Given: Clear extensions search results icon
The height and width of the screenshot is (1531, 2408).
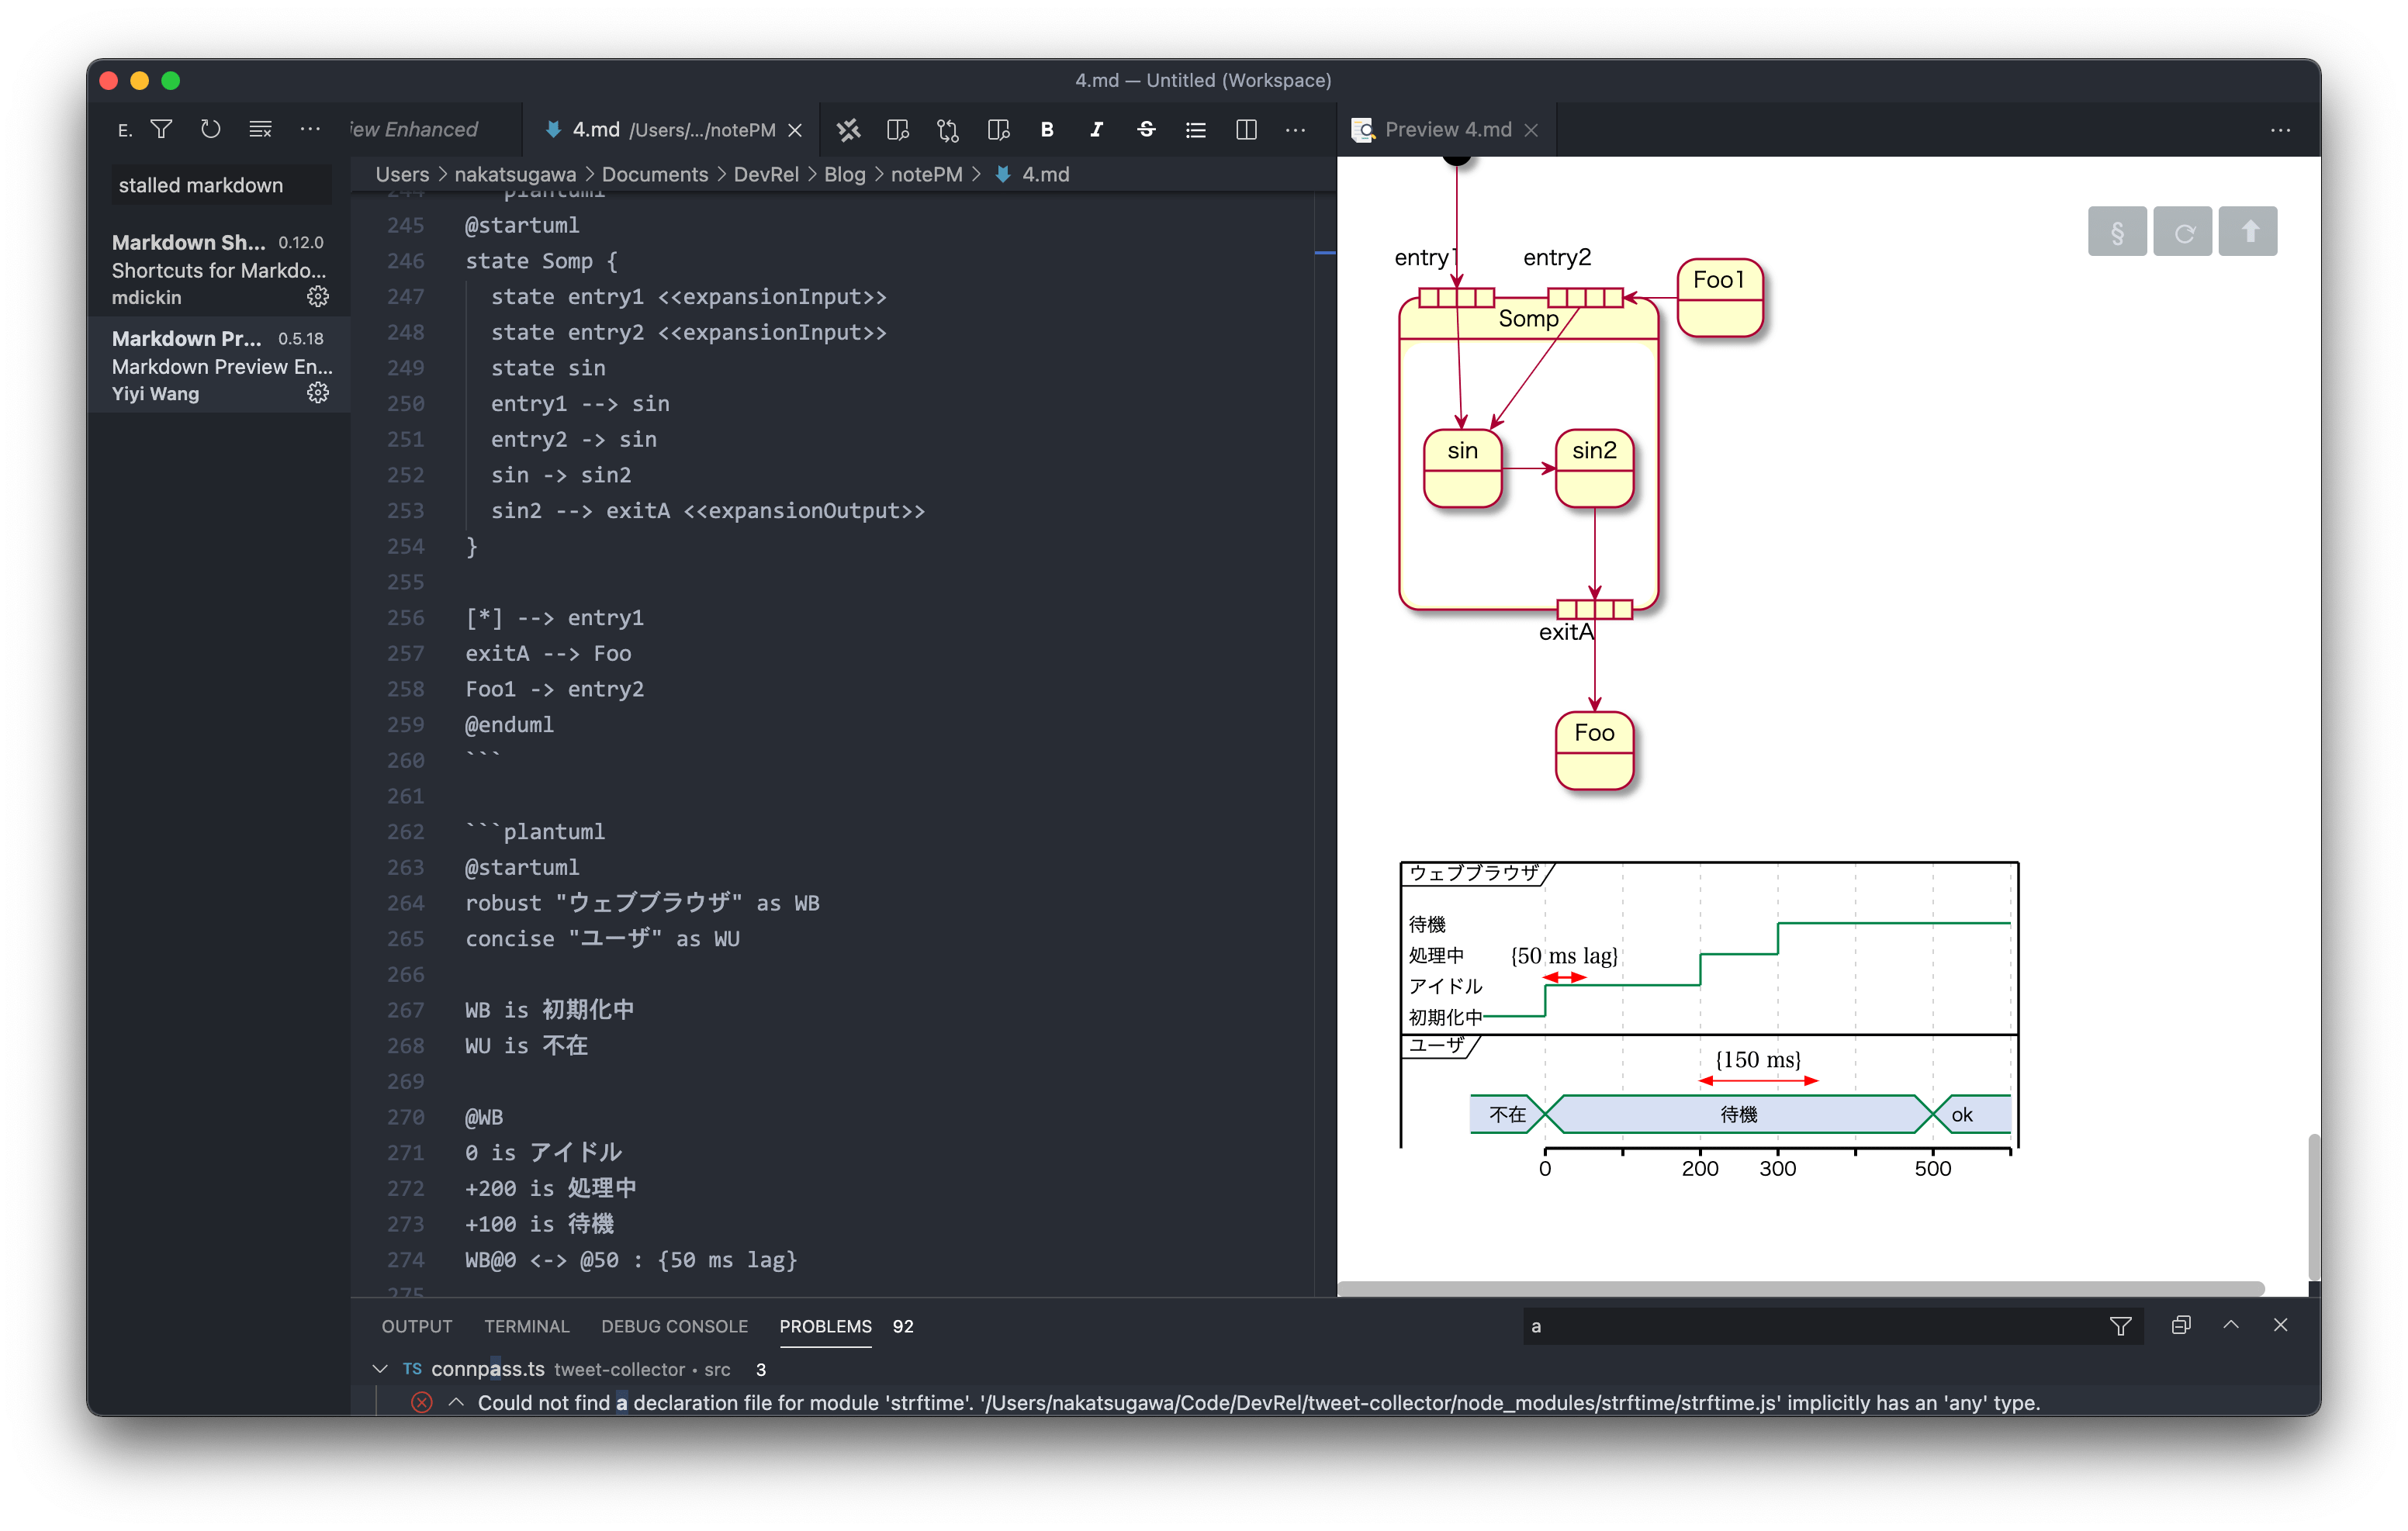Looking at the screenshot, I should (260, 129).
